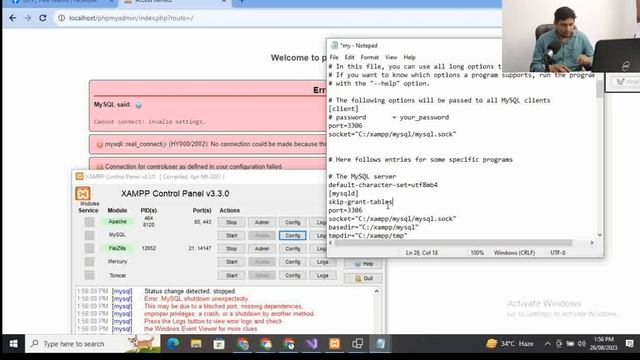The height and width of the screenshot is (360, 640).
Task: Open the help icon beside 'MySQL said'
Action: click(138, 105)
